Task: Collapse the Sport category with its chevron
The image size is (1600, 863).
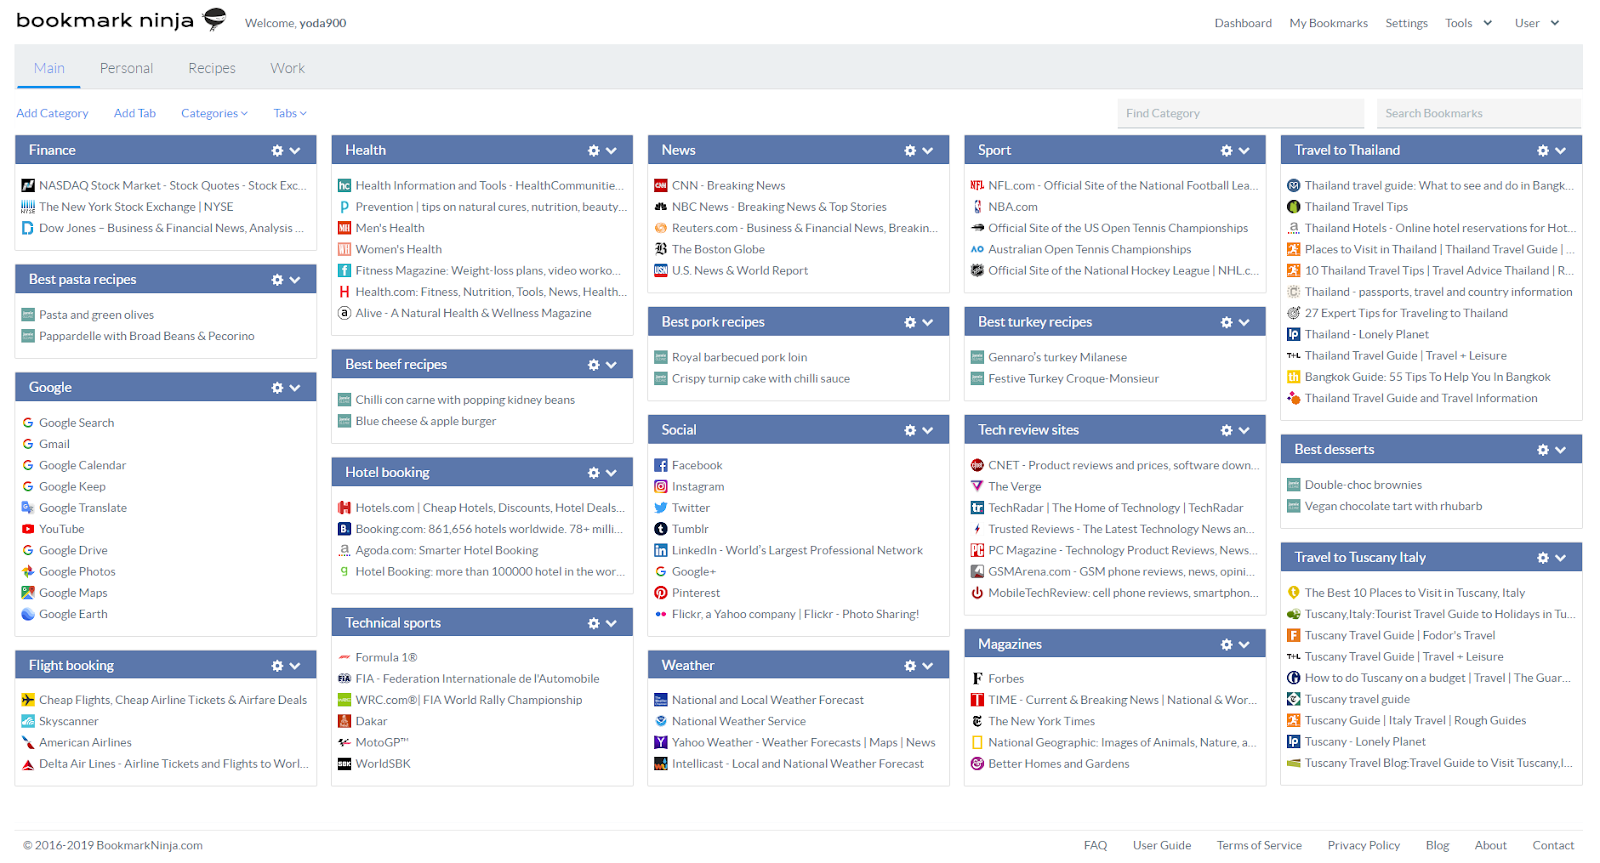Action: click(1244, 151)
